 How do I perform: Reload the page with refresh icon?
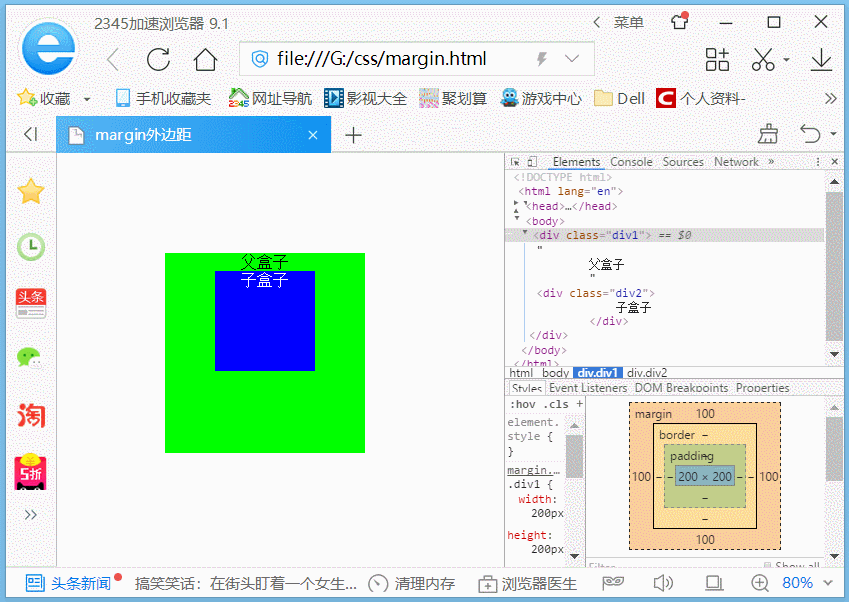158,60
